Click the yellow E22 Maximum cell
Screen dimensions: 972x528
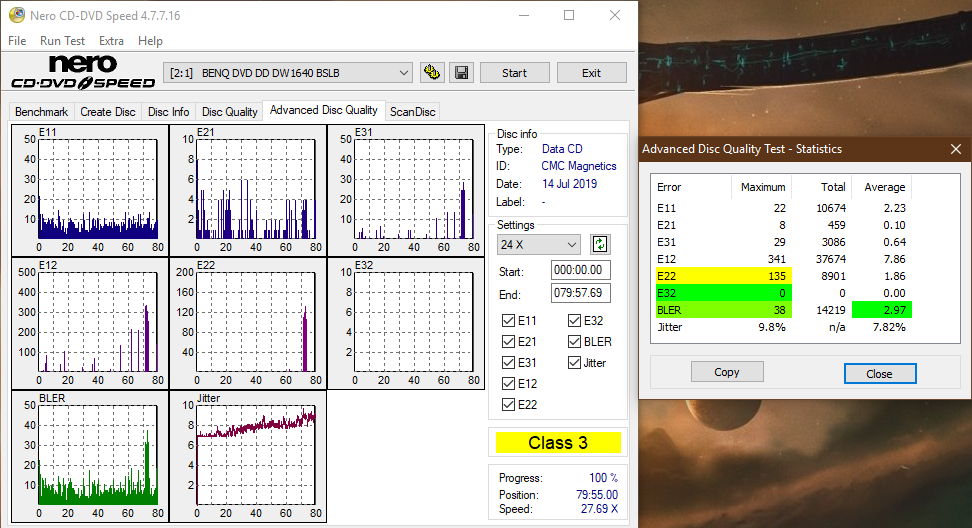pyautogui.click(x=762, y=276)
